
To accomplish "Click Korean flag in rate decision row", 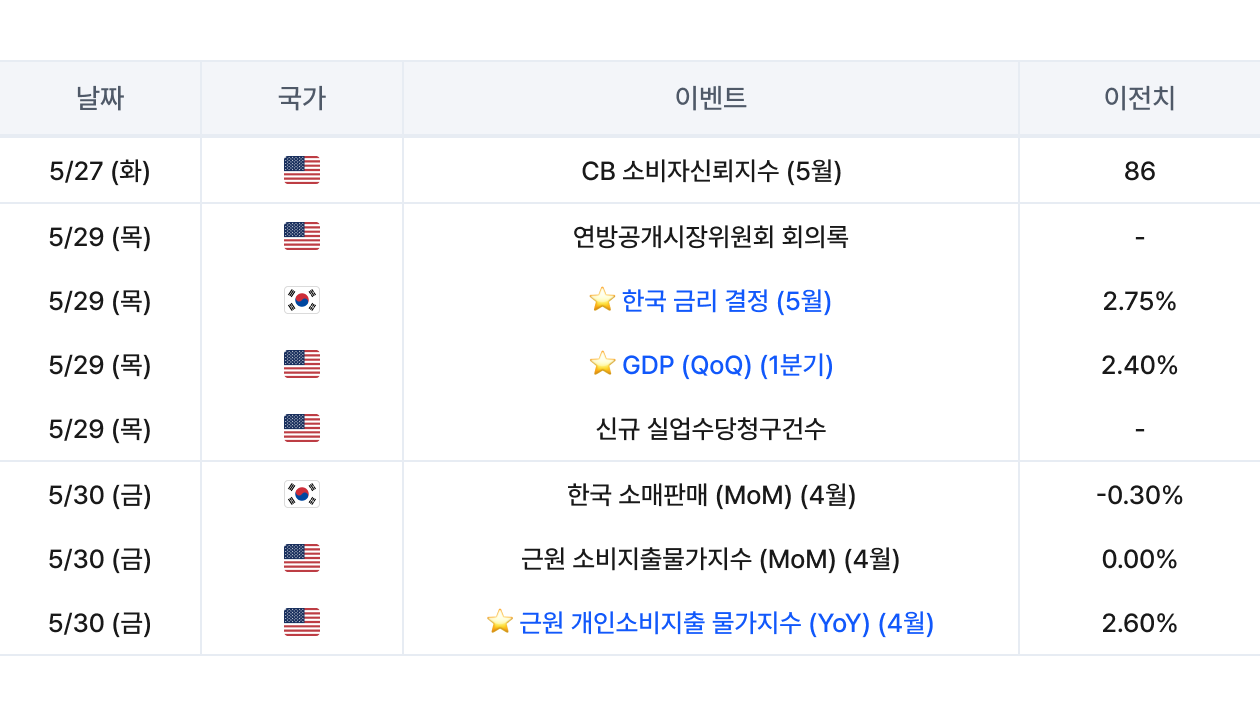I will (301, 301).
